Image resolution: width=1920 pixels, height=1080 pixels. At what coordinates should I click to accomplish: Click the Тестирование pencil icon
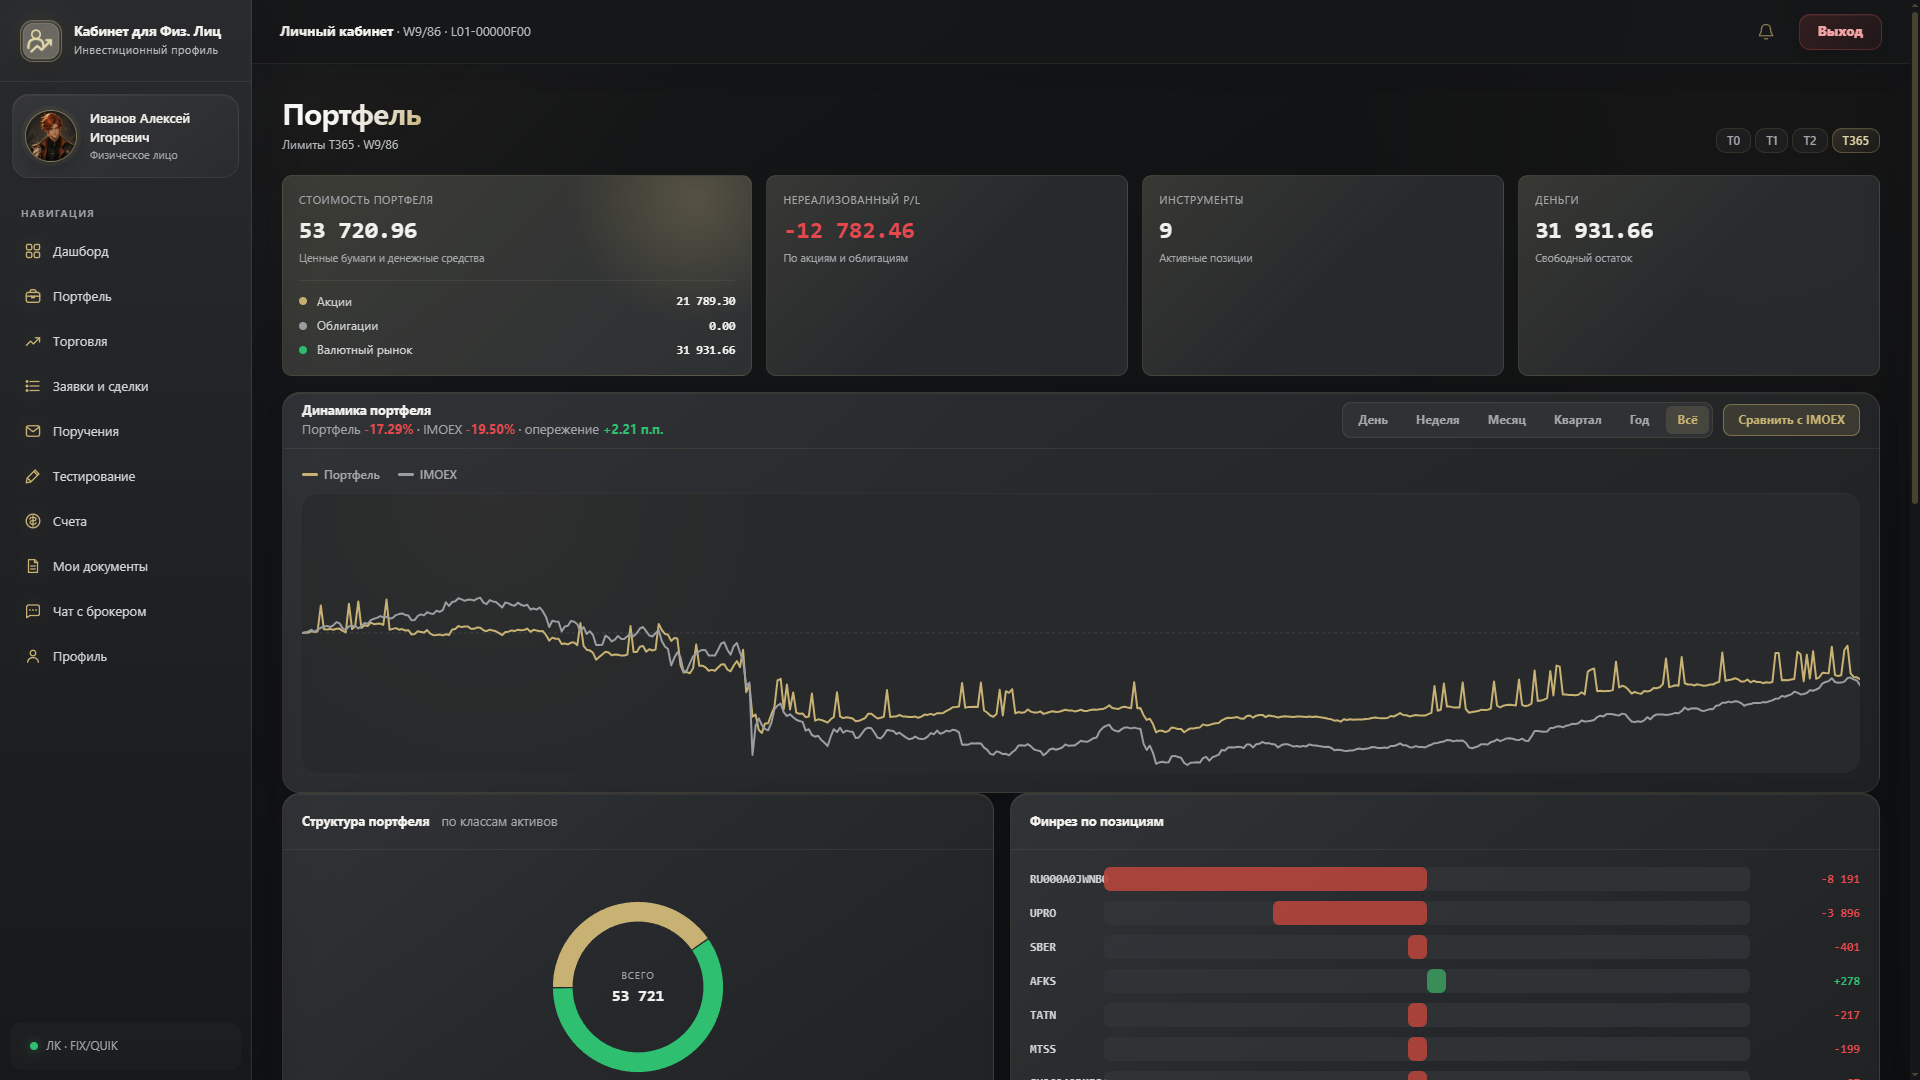[33, 476]
